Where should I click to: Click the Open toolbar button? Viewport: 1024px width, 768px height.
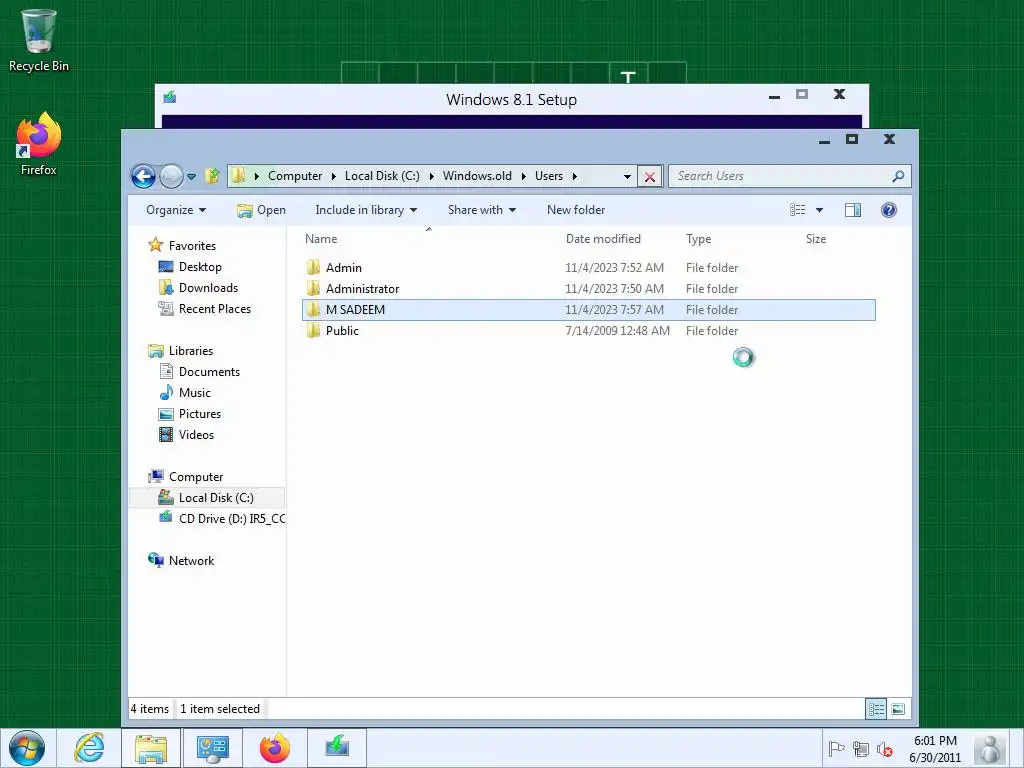tap(261, 210)
